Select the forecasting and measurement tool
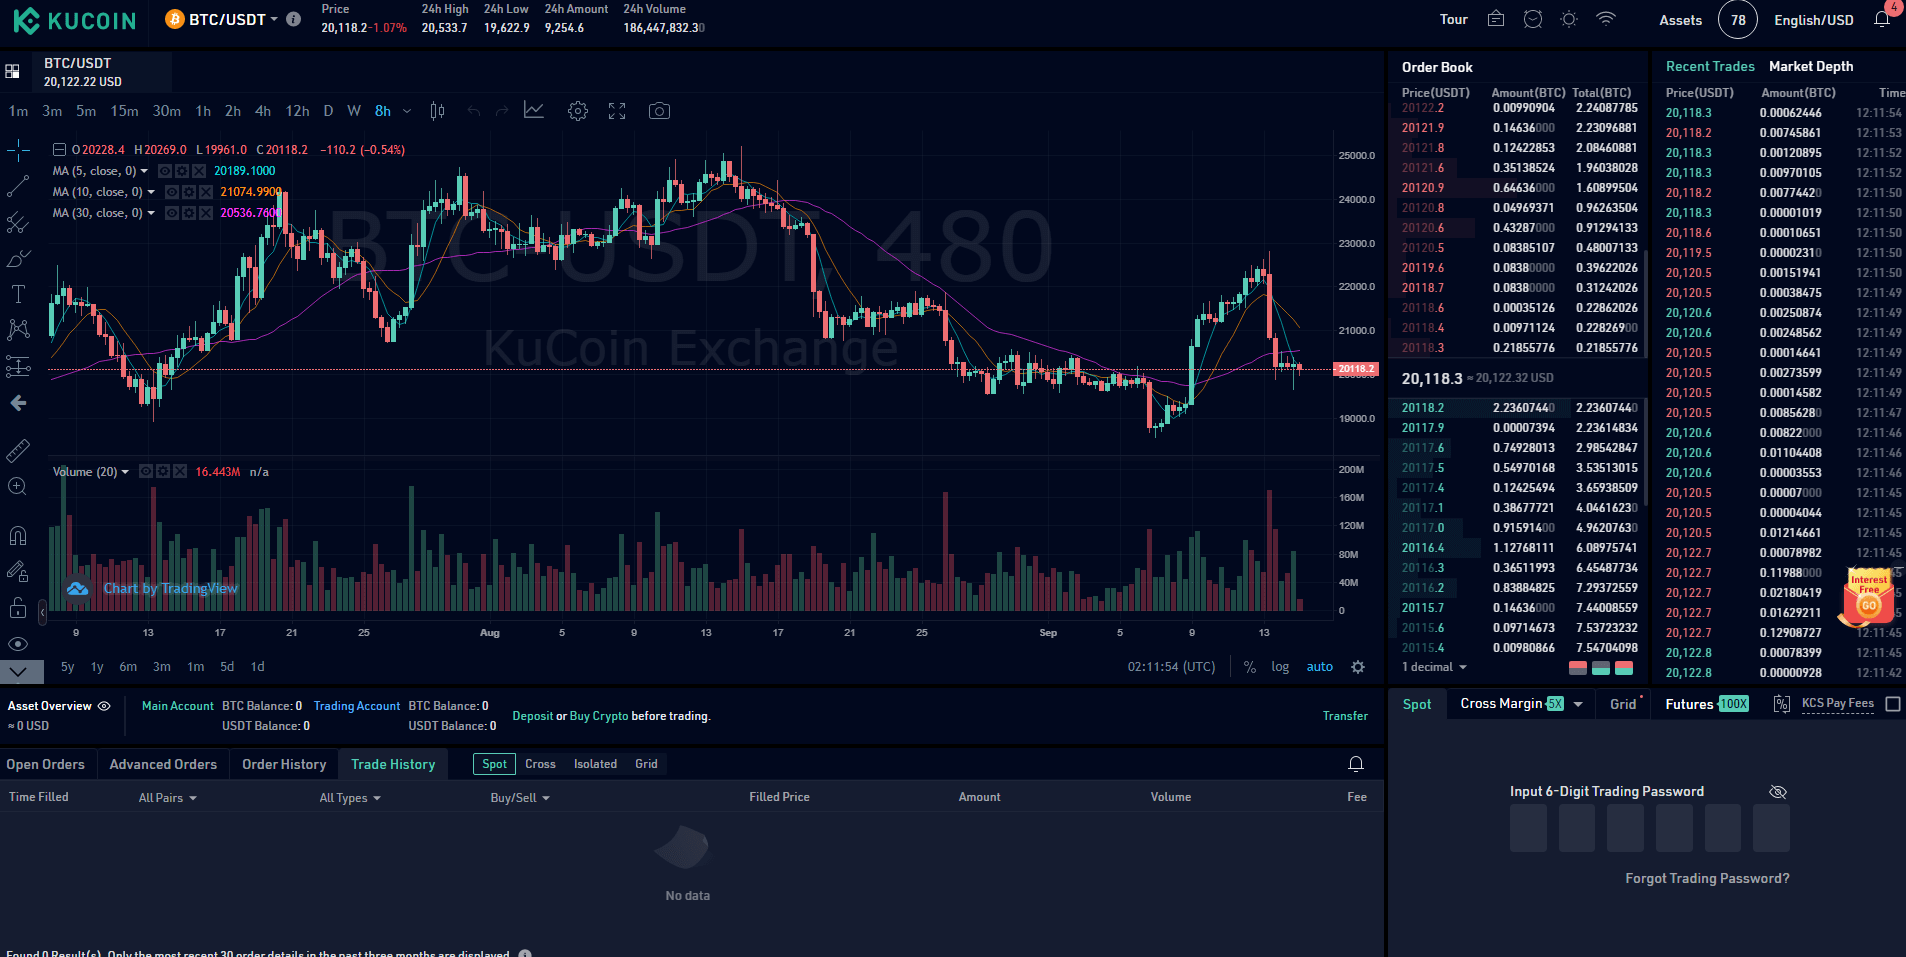The width and height of the screenshot is (1906, 957). point(18,366)
